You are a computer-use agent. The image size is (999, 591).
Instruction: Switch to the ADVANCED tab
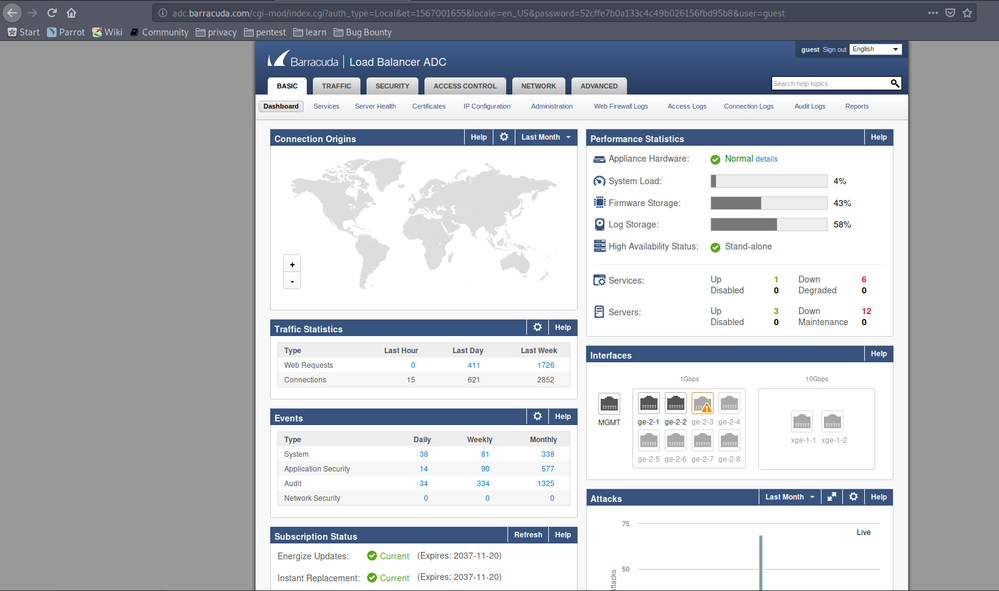click(x=599, y=86)
